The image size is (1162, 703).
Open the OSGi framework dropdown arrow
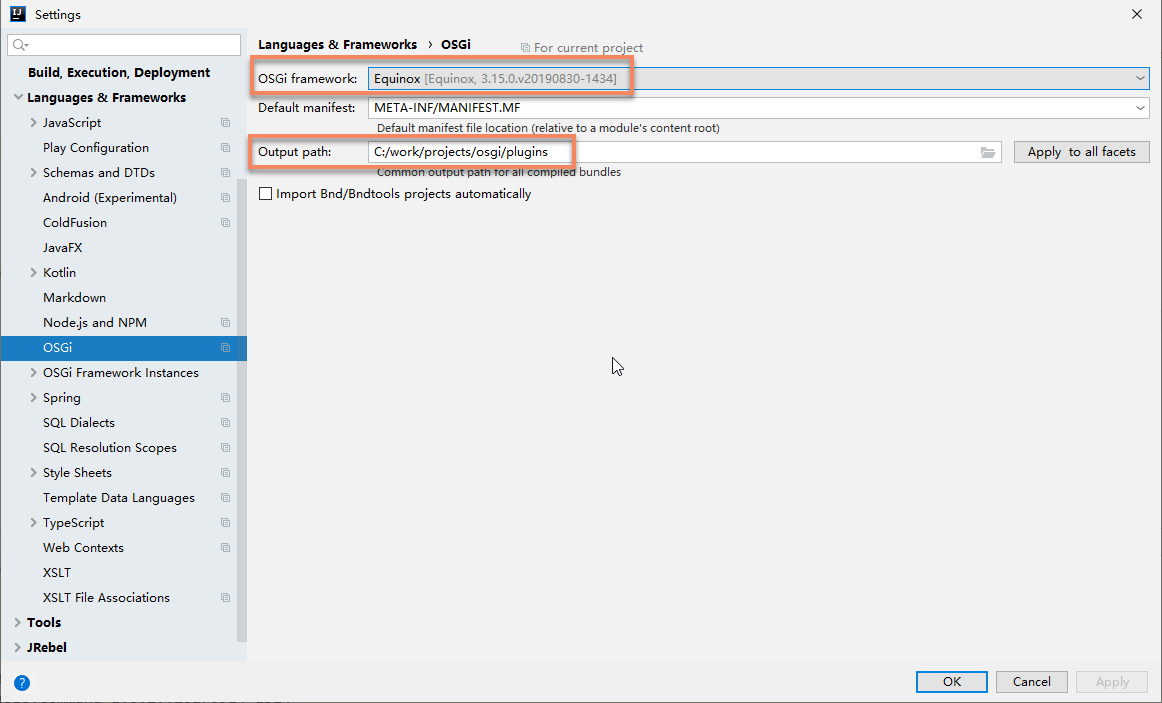[1140, 79]
